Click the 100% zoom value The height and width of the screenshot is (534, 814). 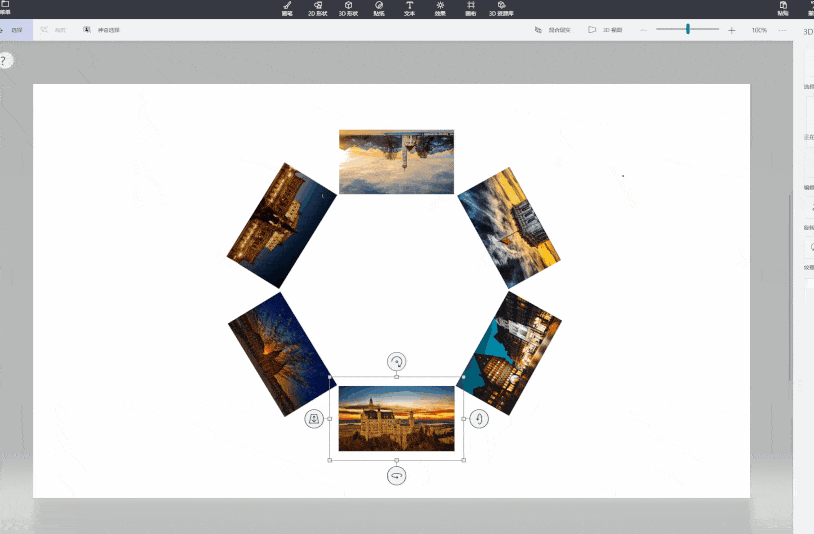[759, 30]
